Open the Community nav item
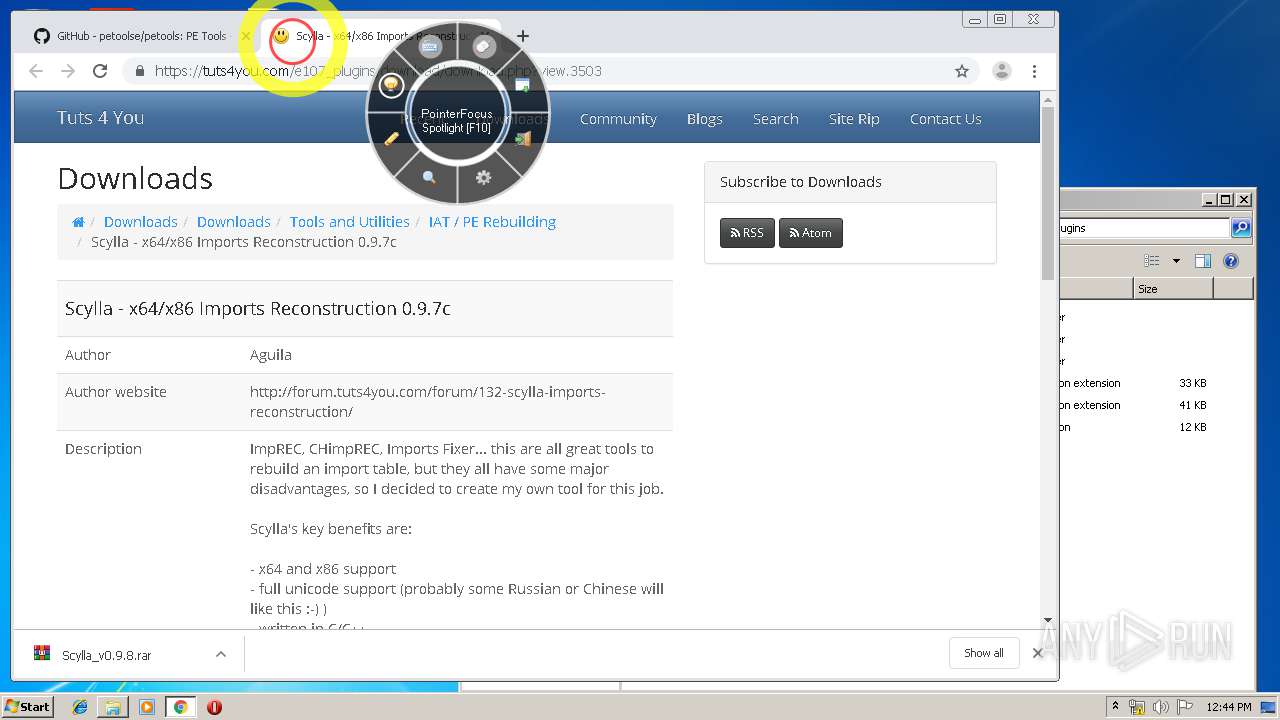 (618, 119)
